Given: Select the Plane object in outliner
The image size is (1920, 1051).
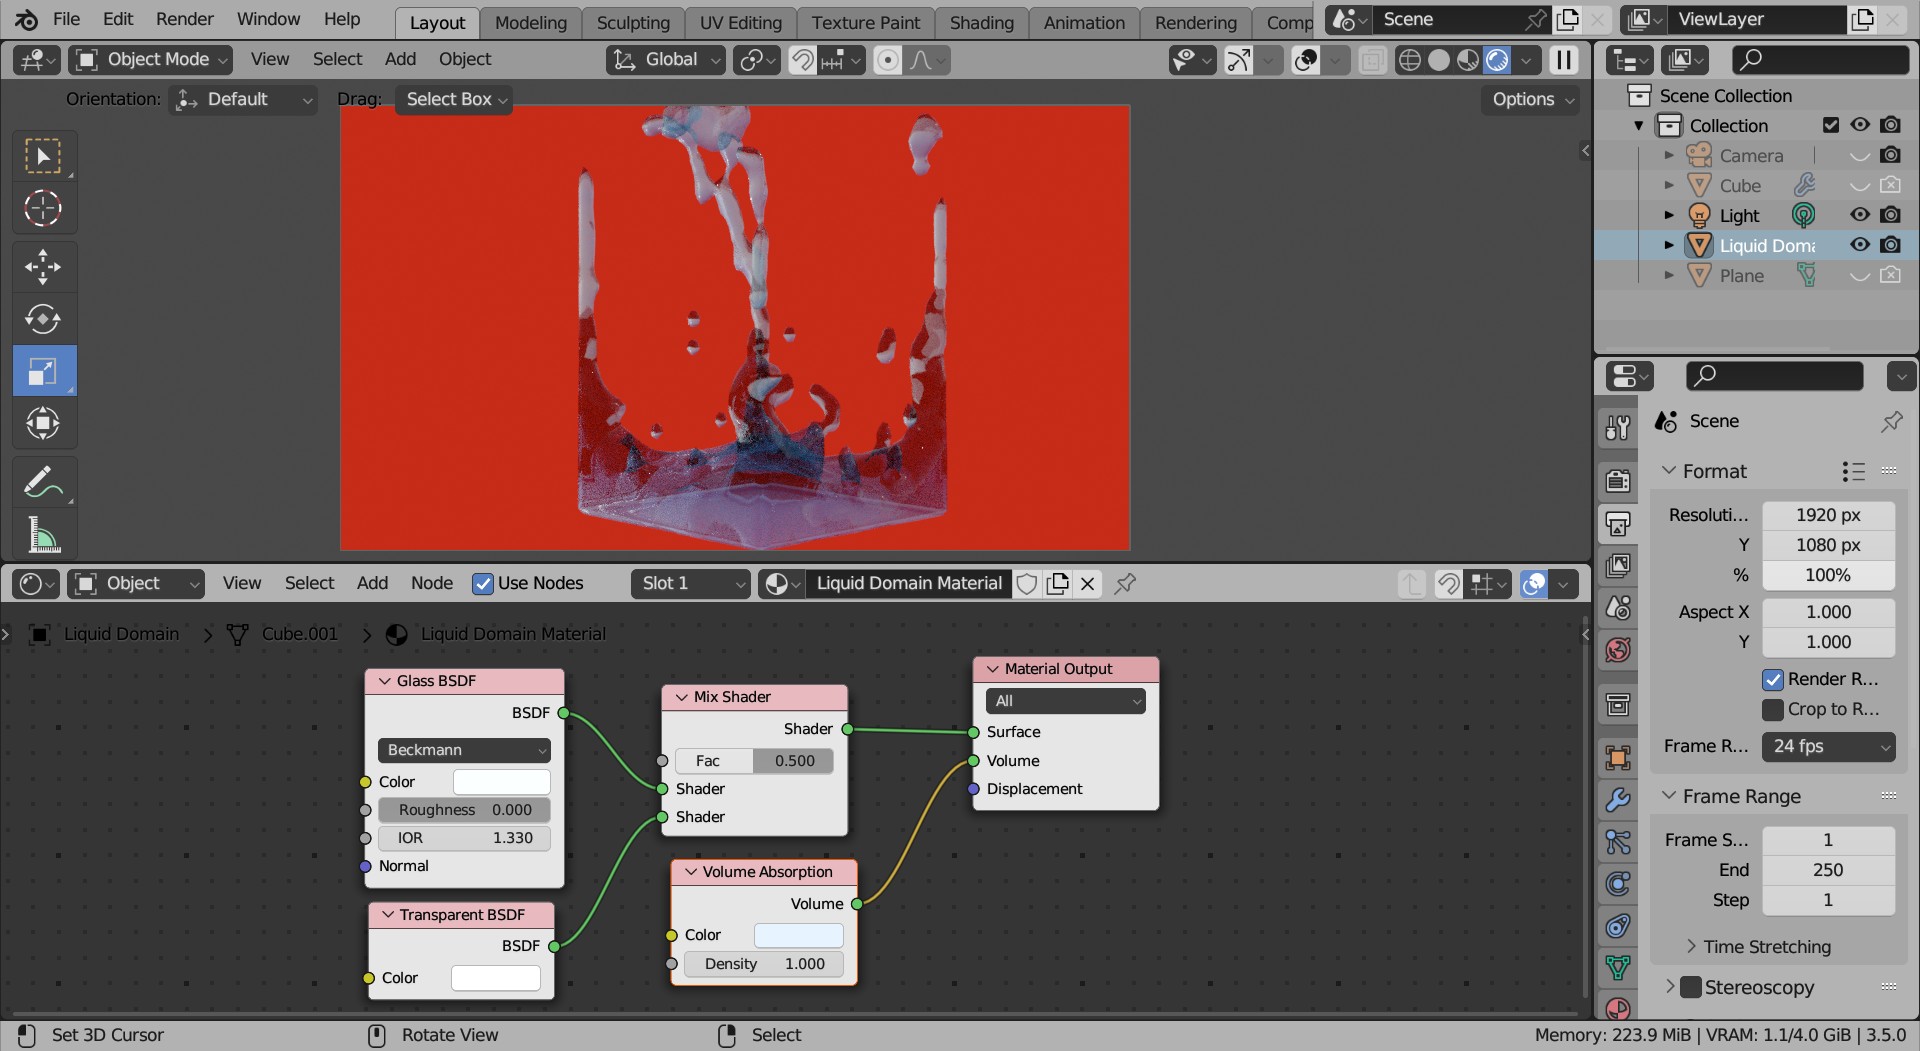Looking at the screenshot, I should point(1741,276).
